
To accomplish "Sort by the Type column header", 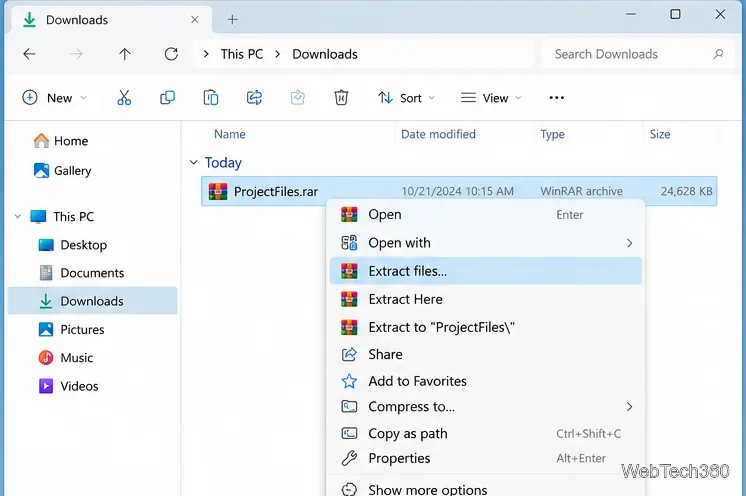I will tap(552, 134).
